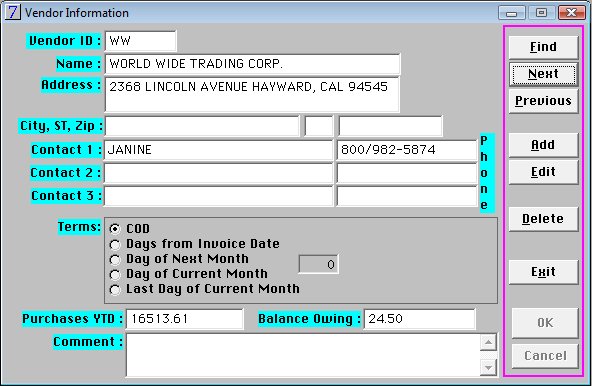The width and height of the screenshot is (592, 386).
Task: Click Comment scrollbar up arrow
Action: [x=489, y=343]
